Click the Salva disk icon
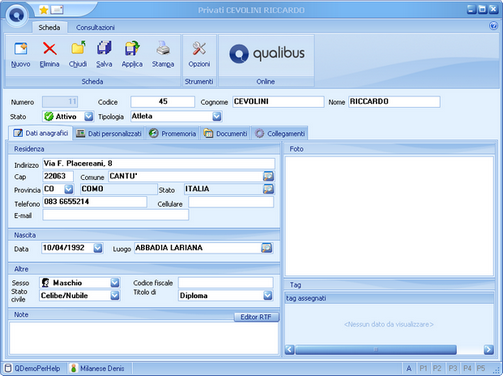The width and height of the screenshot is (503, 376). (104, 48)
